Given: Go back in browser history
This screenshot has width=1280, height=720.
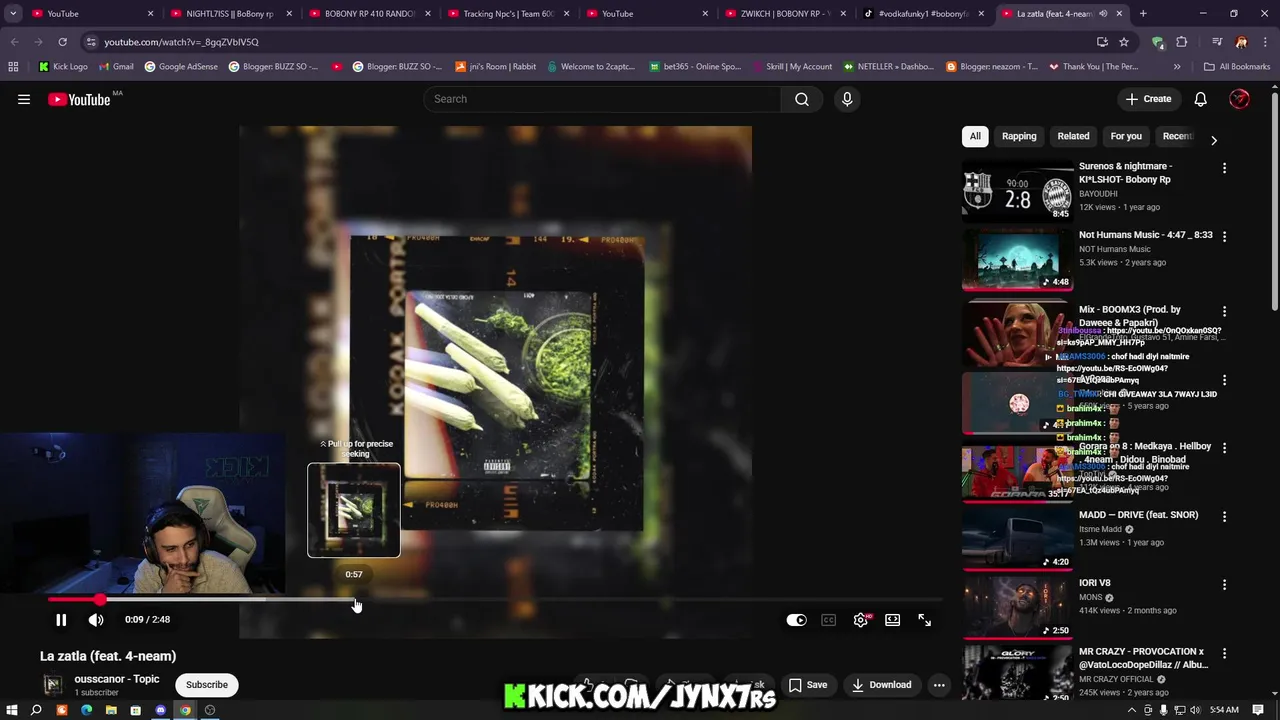Looking at the screenshot, I should point(14,42).
